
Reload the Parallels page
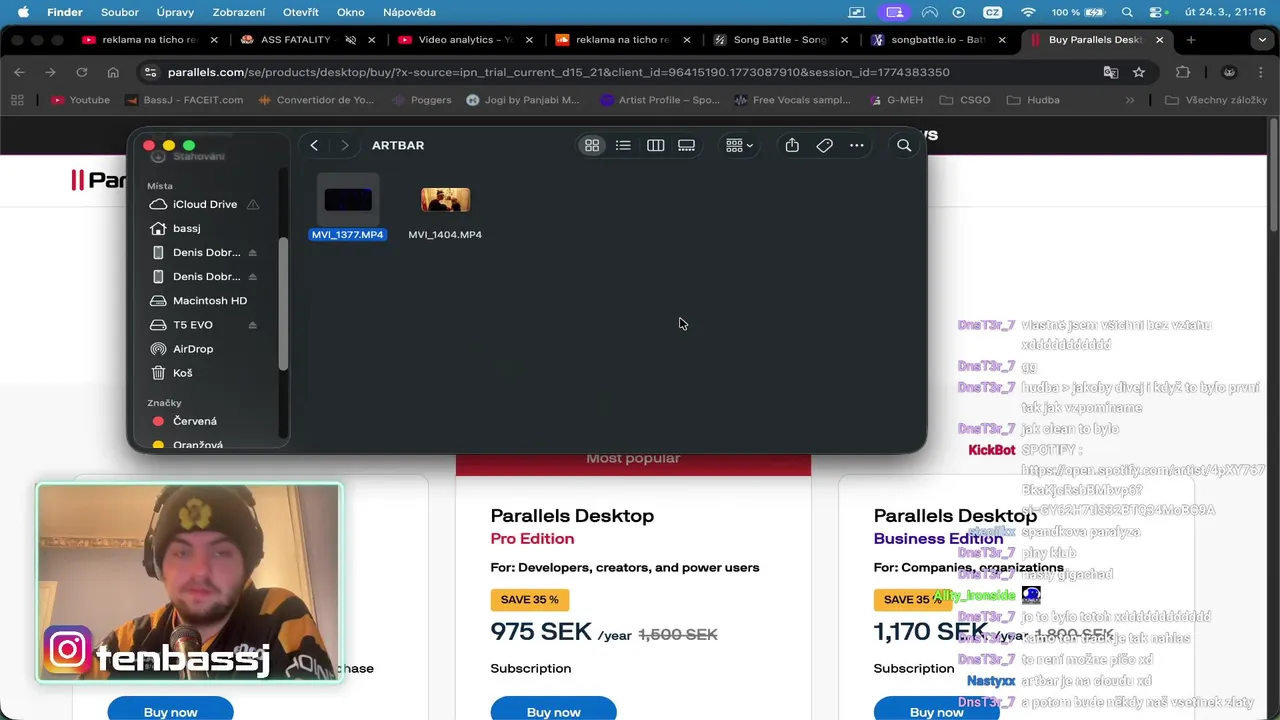82,72
